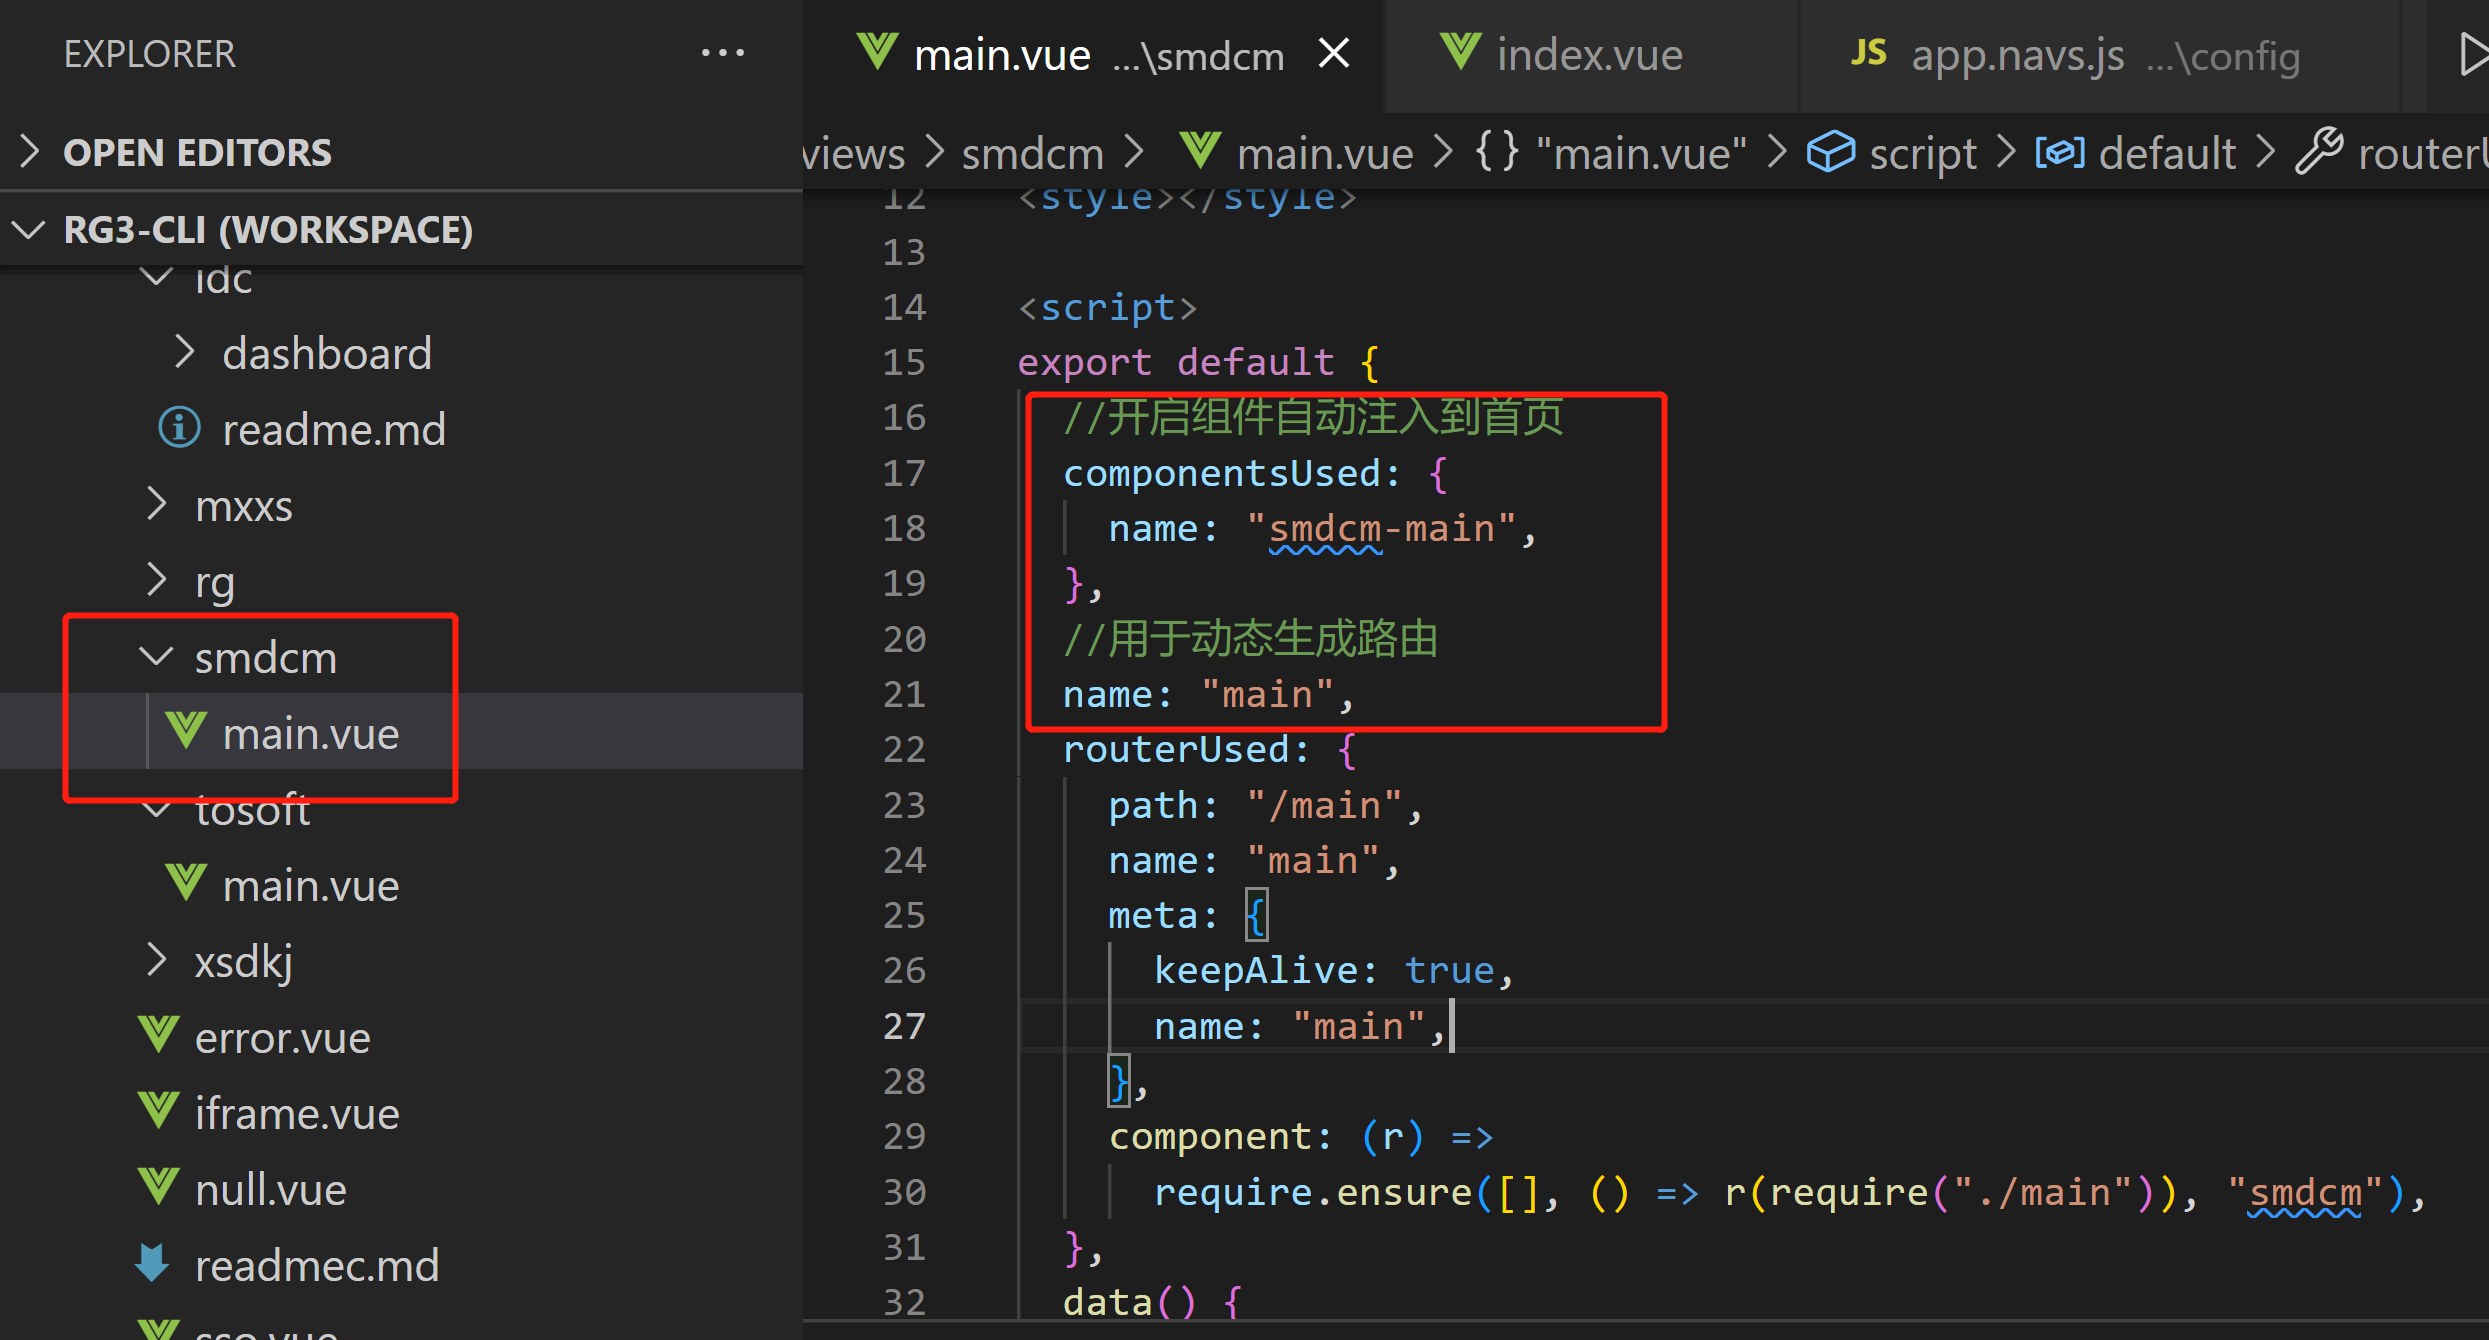
Task: Click Vue icon of smdcm main.vue file
Action: coord(186,731)
